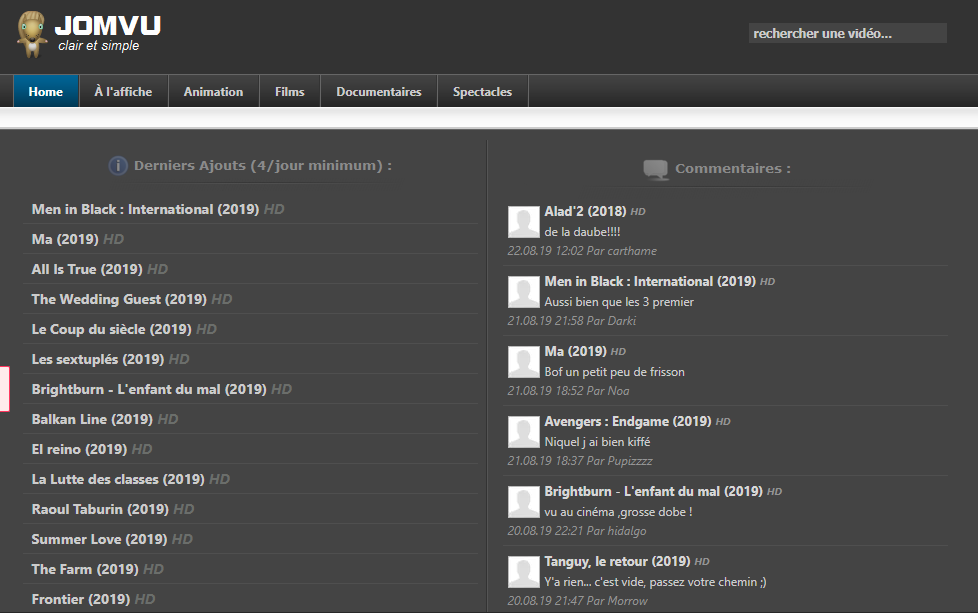The image size is (978, 613).
Task: Click the JOMVU title text
Action: tap(108, 26)
